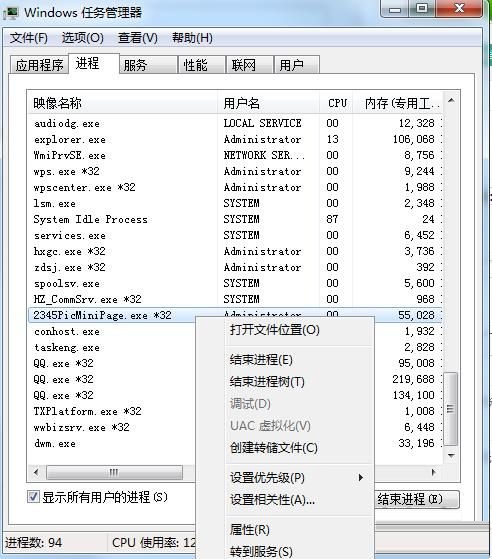Maximize the Task Manager window

pyautogui.click(x=422, y=8)
